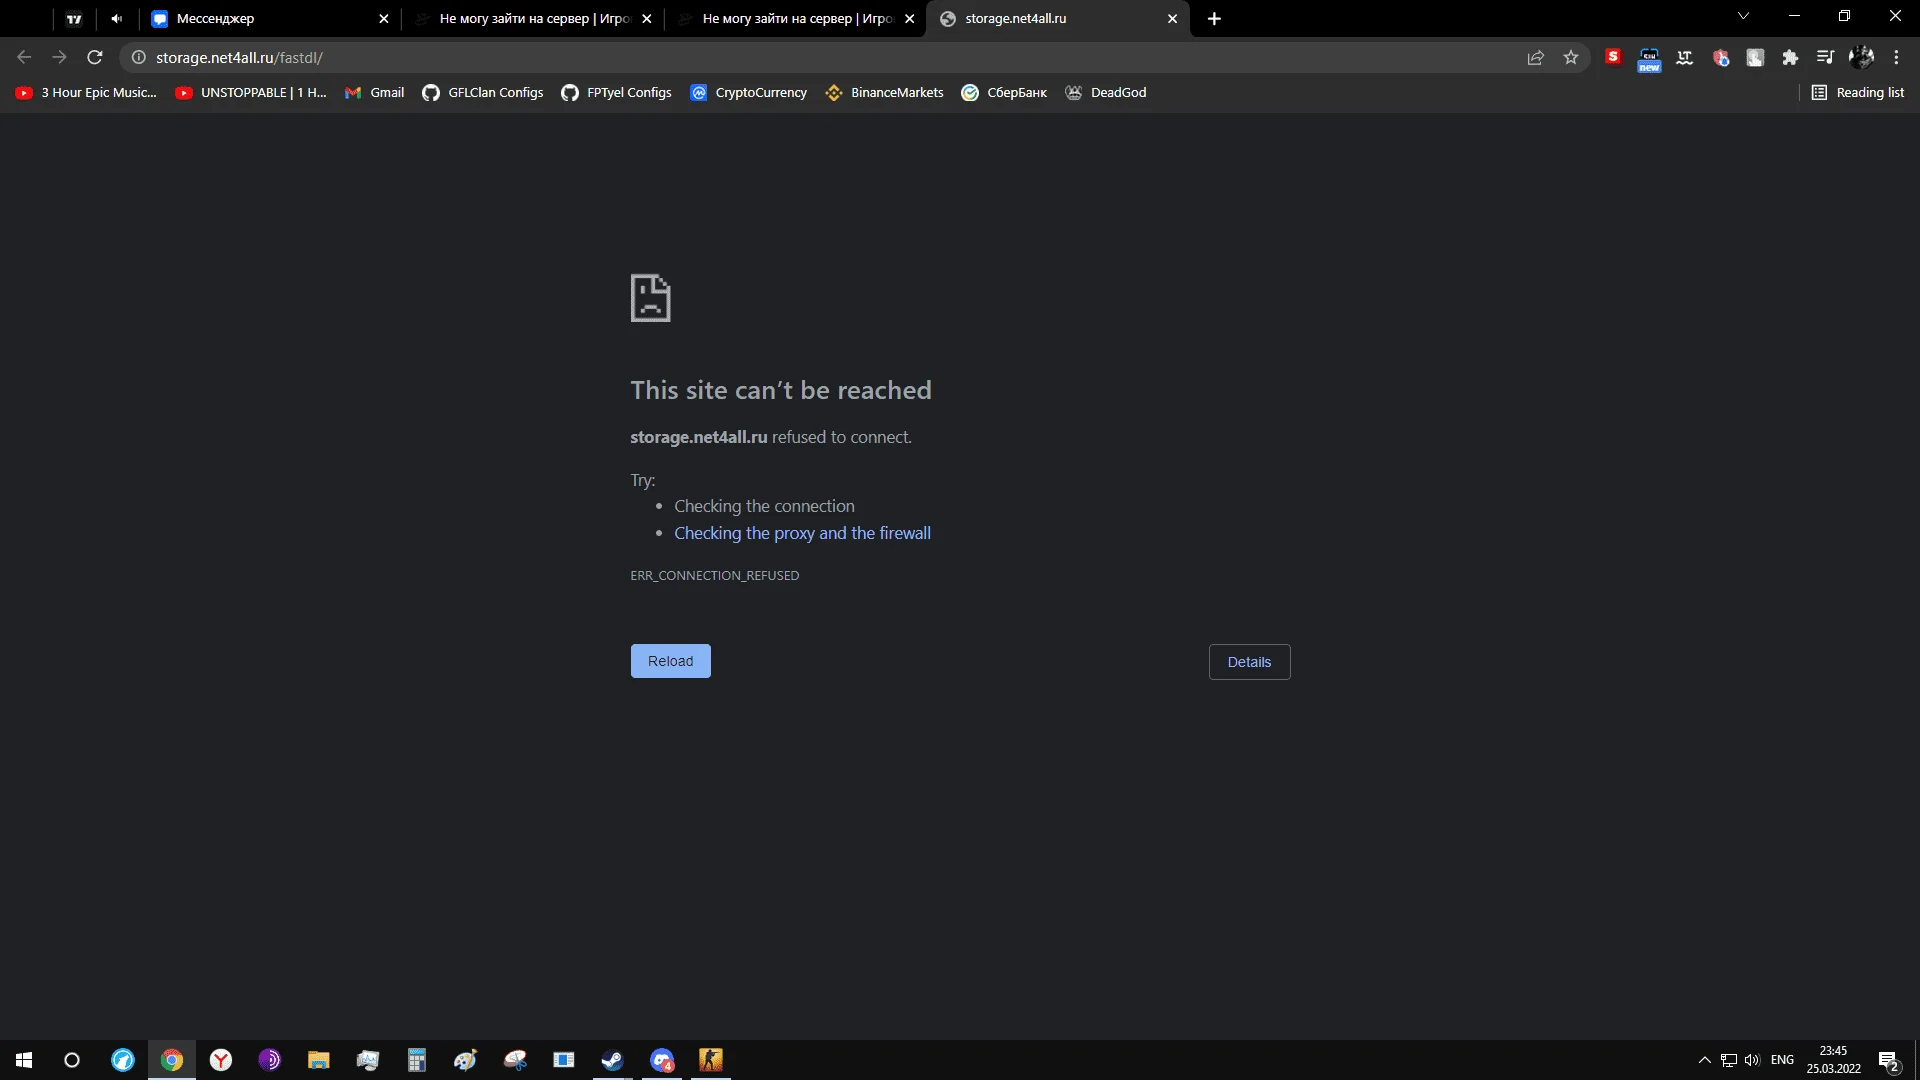
Task: Click the reload page icon
Action: coord(95,58)
